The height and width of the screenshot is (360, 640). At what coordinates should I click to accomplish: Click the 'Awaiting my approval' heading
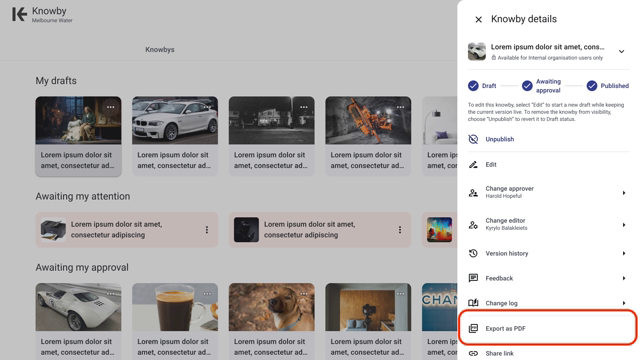click(82, 267)
